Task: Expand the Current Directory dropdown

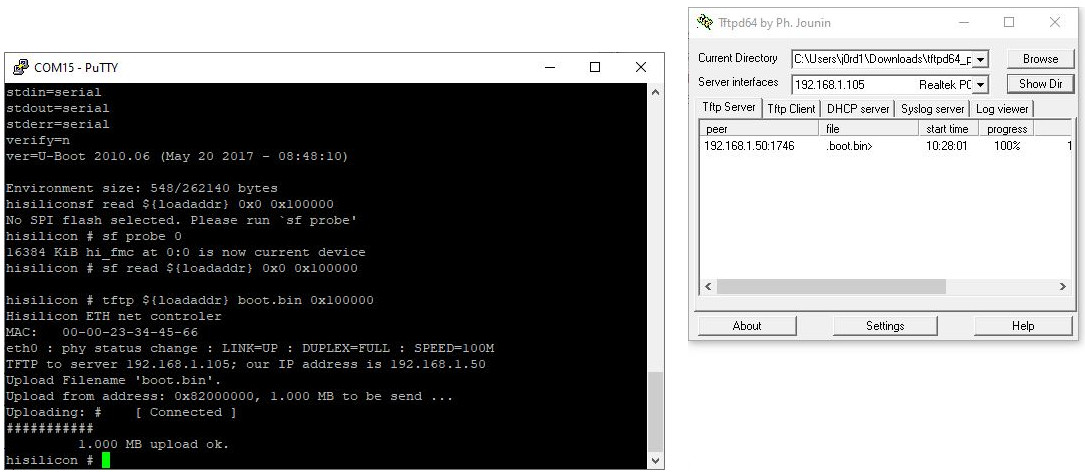Action: (x=980, y=59)
